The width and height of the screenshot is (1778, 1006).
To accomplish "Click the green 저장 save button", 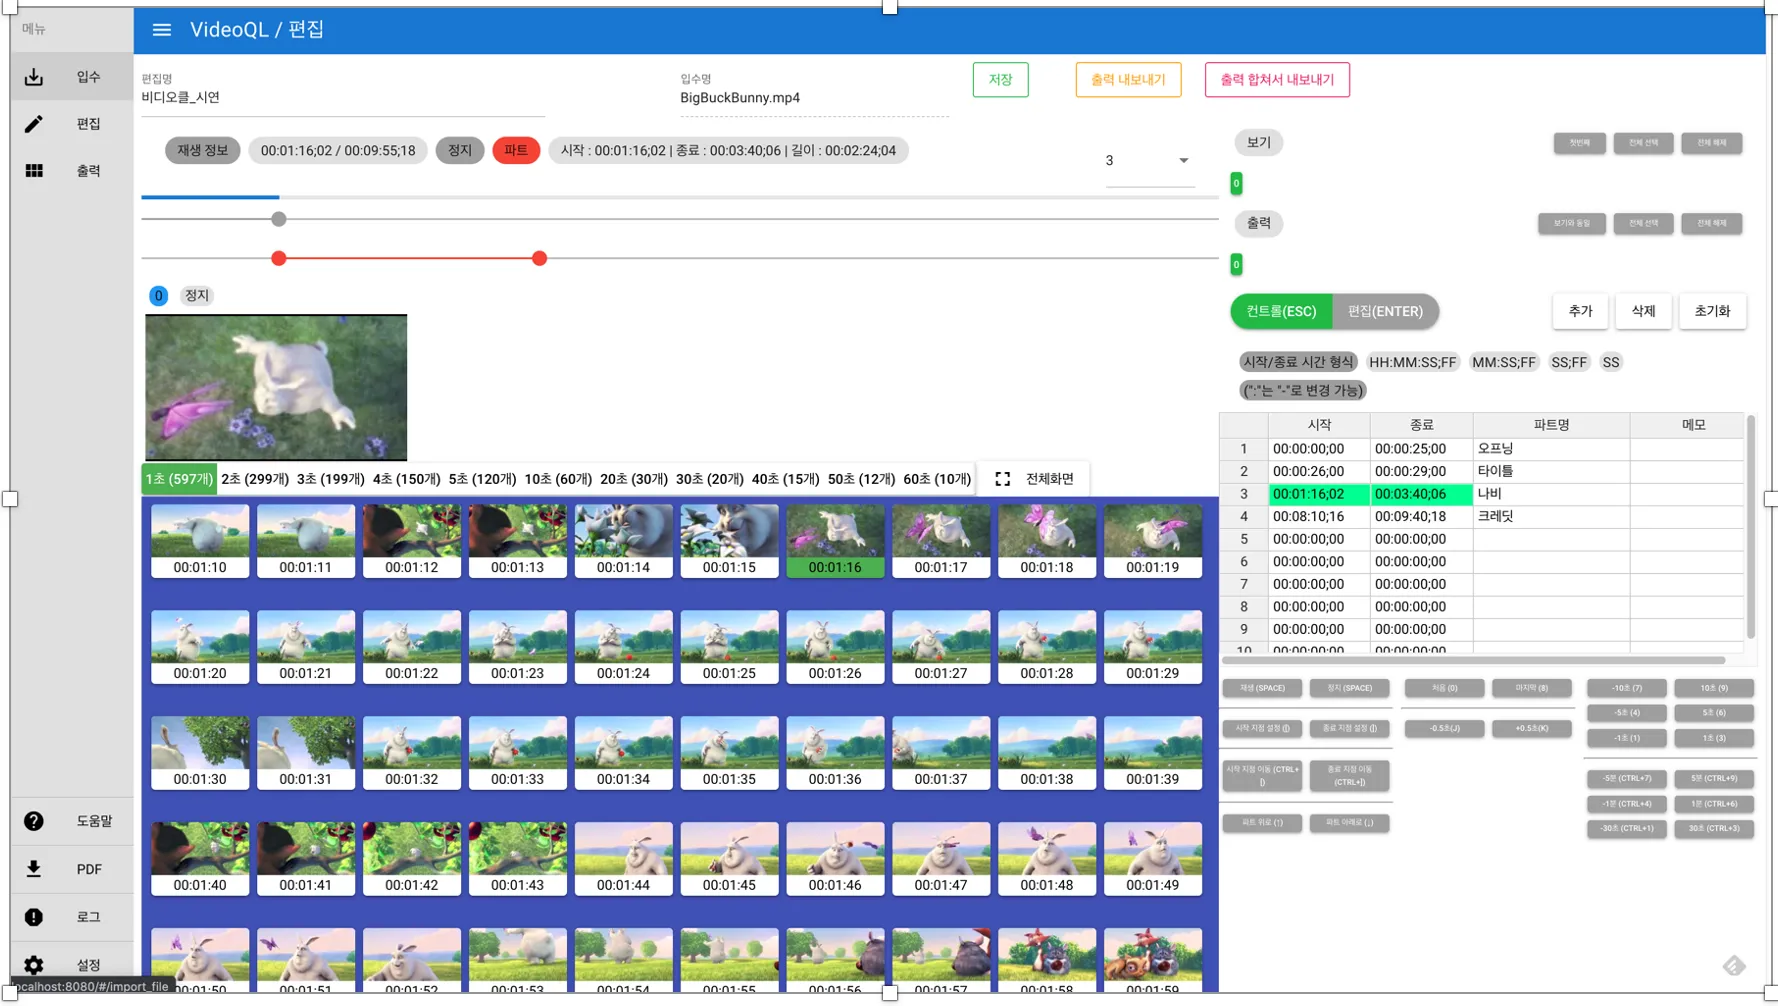I will click(x=1000, y=80).
